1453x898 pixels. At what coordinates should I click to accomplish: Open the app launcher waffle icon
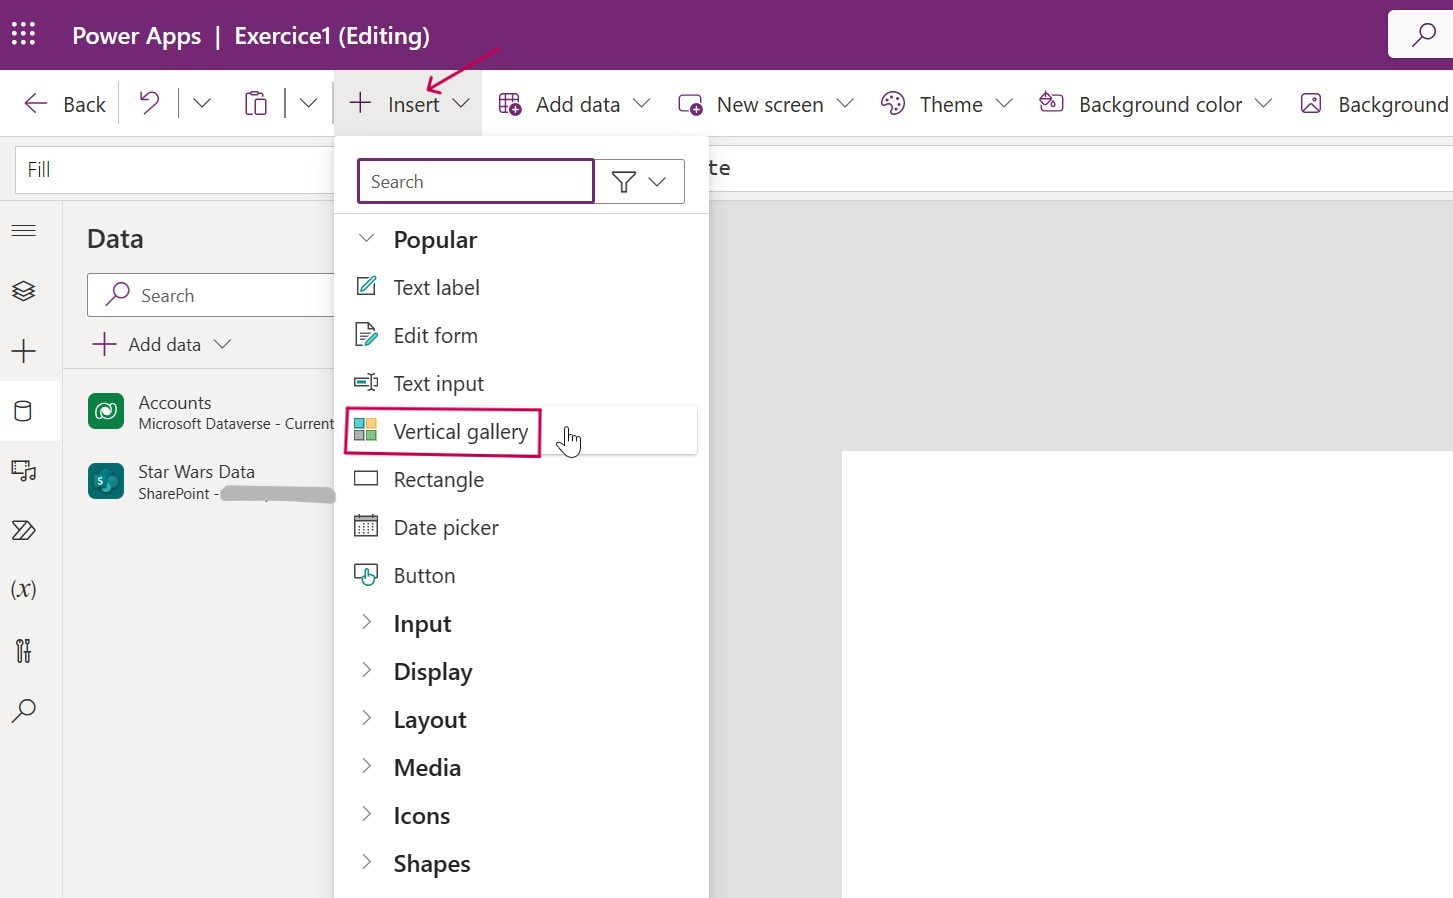(x=24, y=35)
